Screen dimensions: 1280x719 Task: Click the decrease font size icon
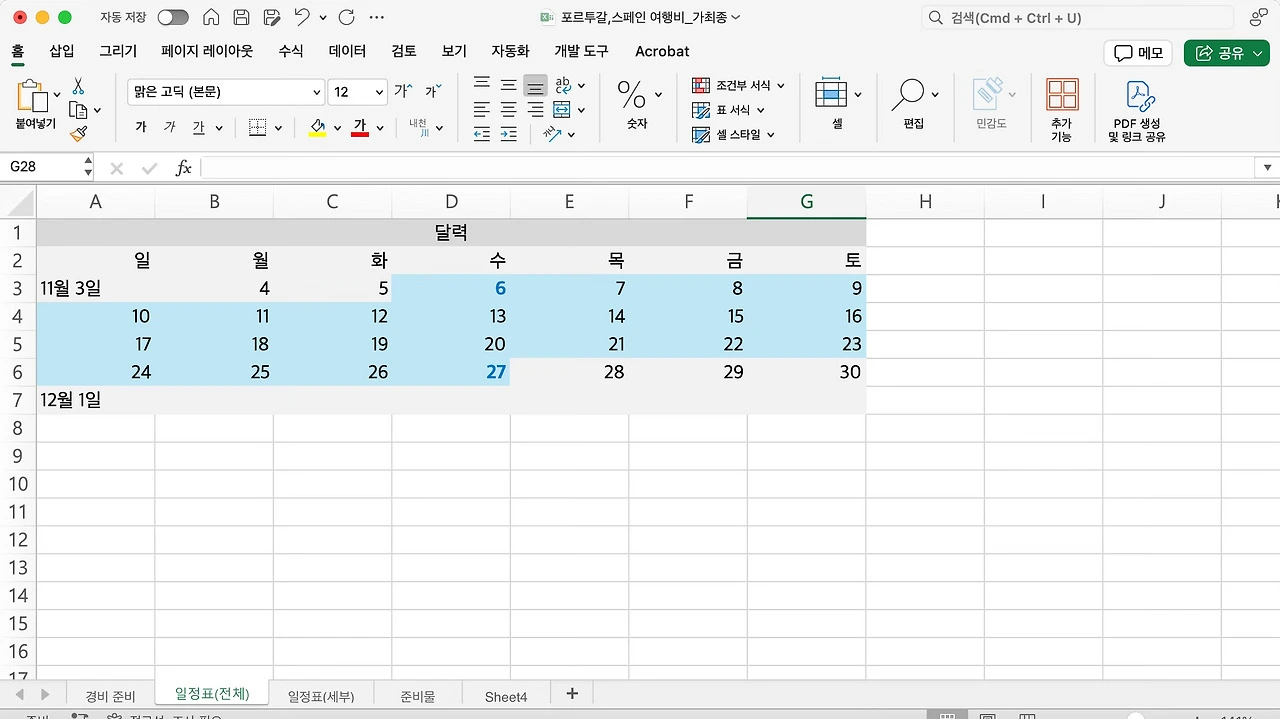433,91
